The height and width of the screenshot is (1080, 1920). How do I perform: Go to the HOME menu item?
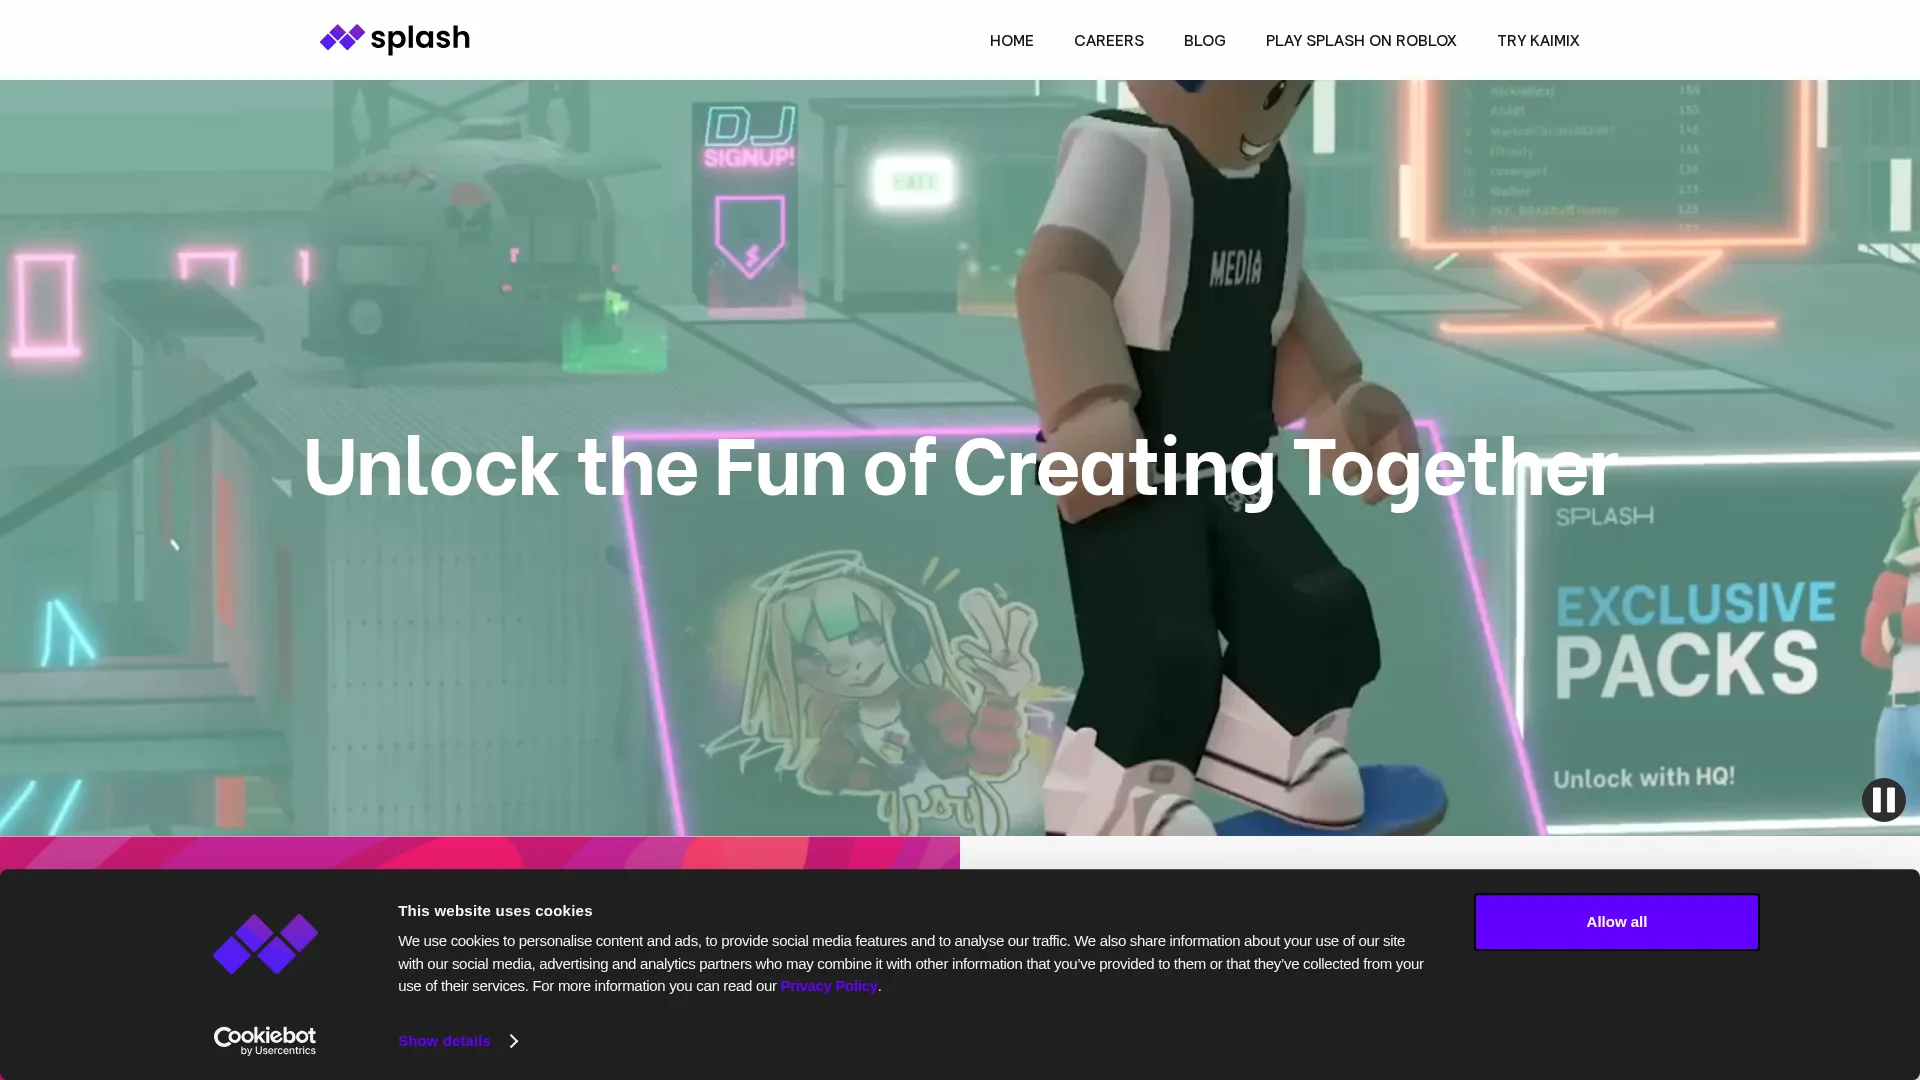pyautogui.click(x=1011, y=41)
